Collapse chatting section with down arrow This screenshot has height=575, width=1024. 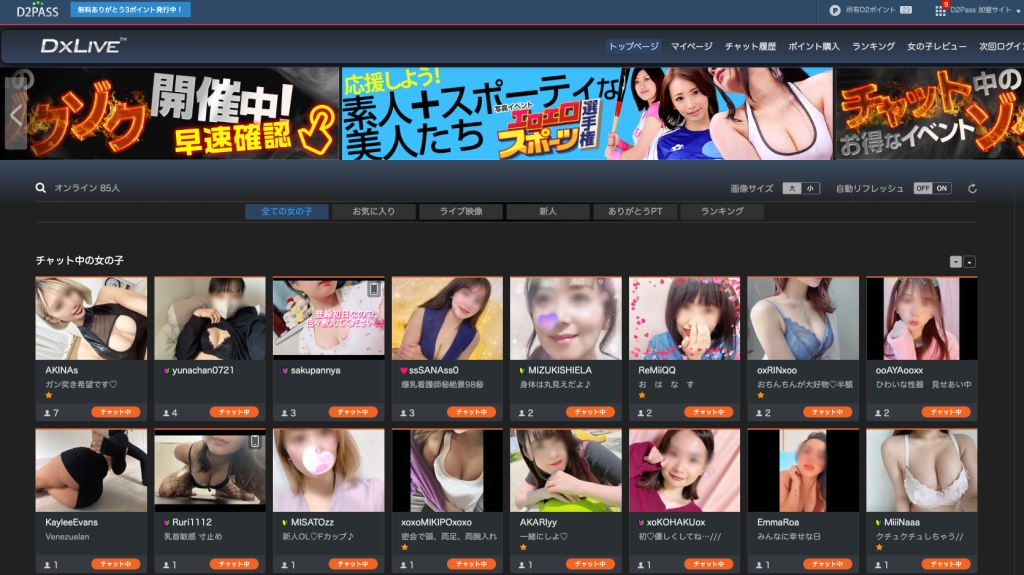tap(955, 262)
